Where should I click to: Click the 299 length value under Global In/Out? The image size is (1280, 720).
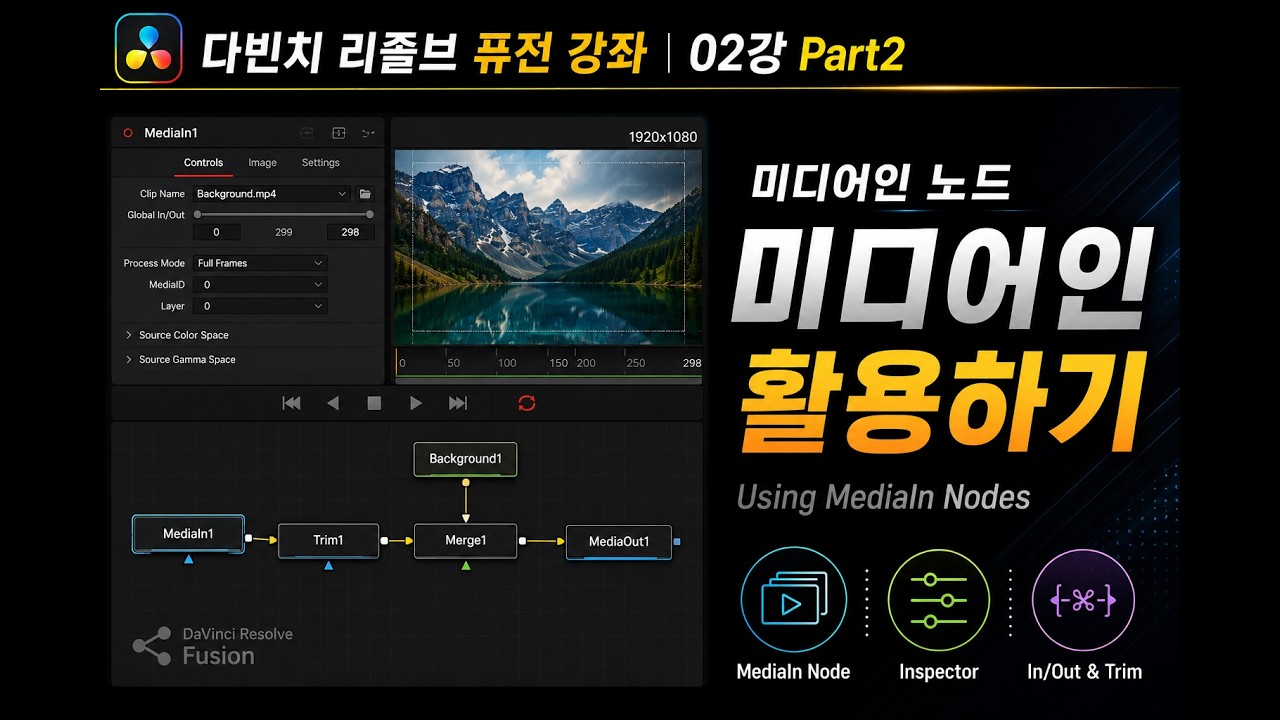pos(284,232)
